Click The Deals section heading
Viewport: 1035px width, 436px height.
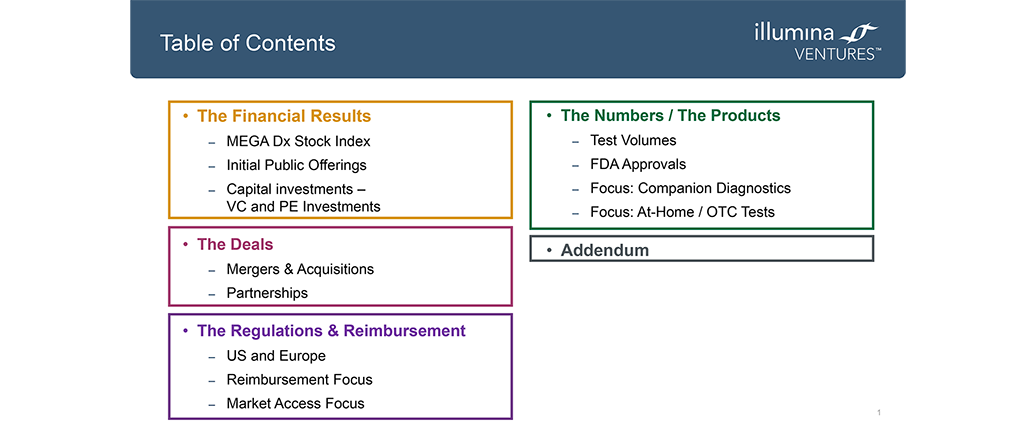(x=235, y=245)
